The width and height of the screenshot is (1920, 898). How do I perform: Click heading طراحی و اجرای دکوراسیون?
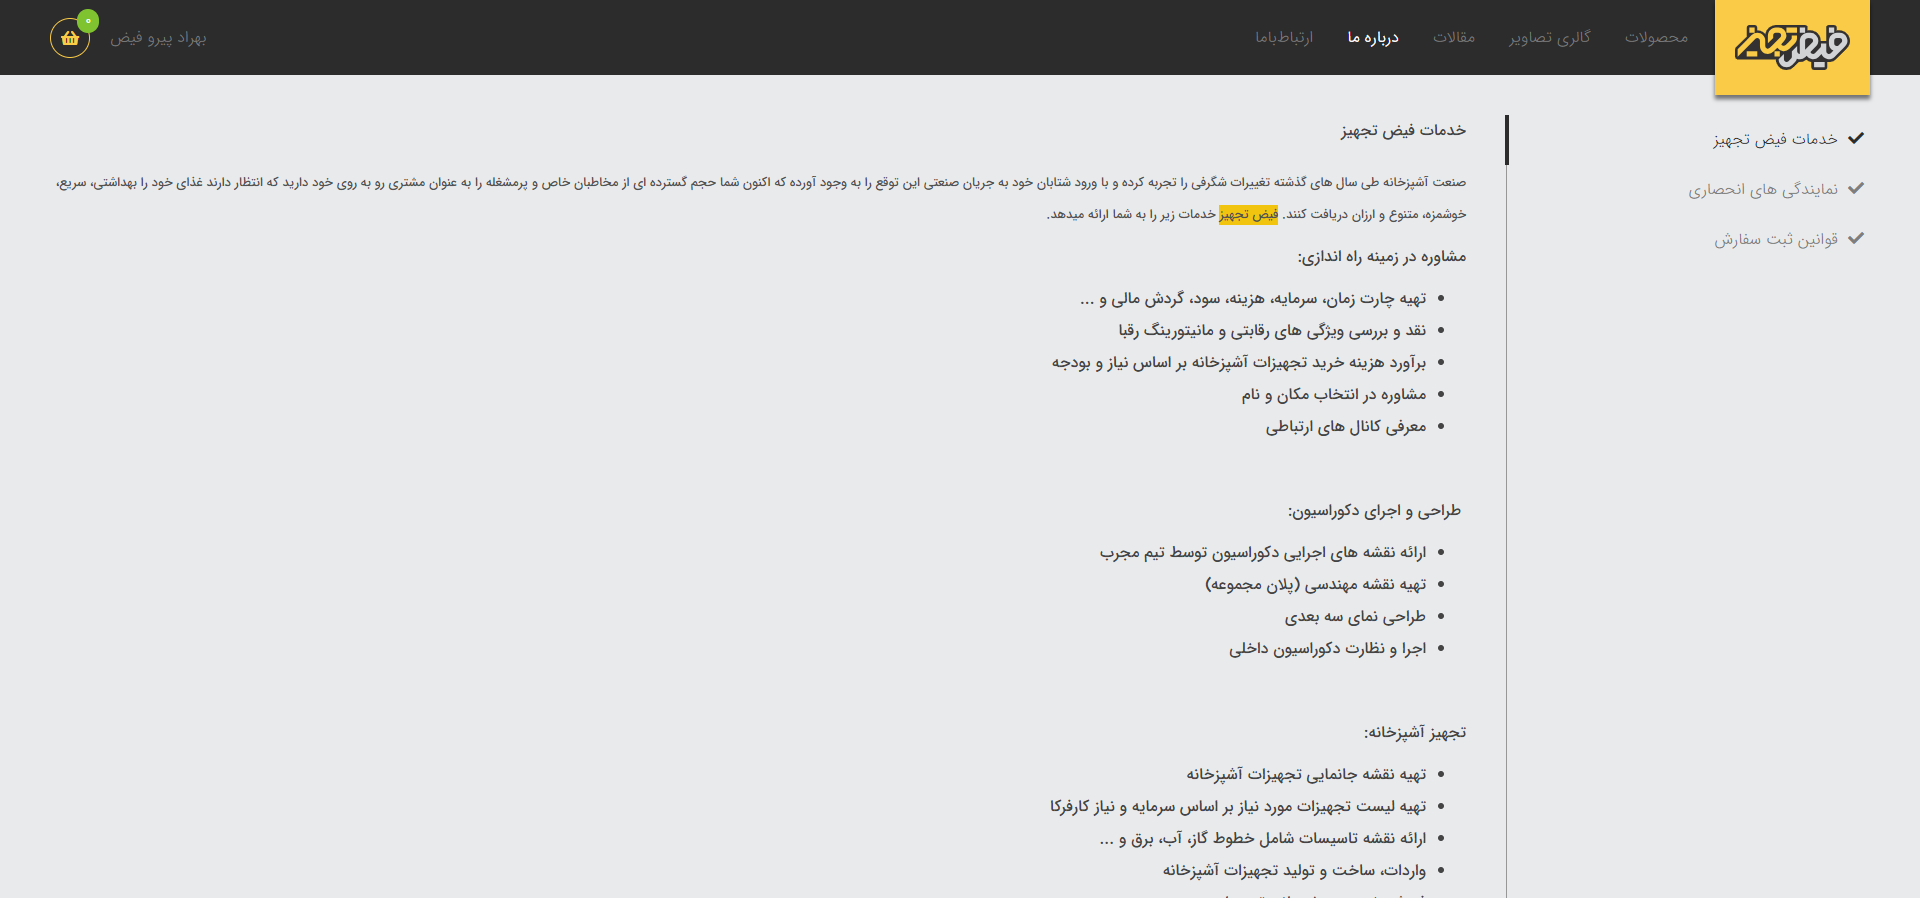[x=1374, y=511]
